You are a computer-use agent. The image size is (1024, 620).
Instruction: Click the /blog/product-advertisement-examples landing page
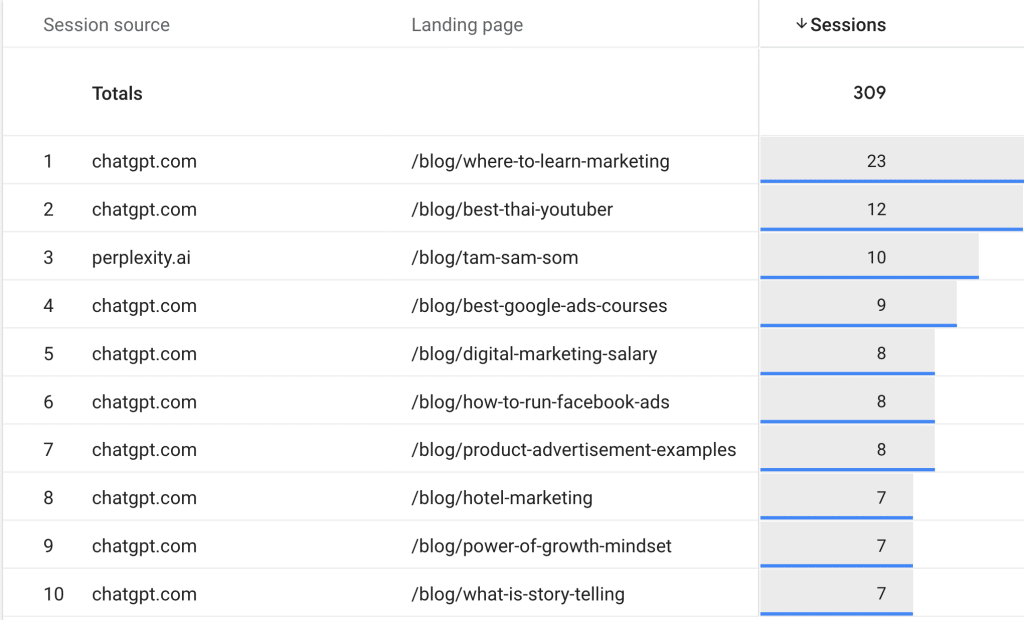click(573, 450)
